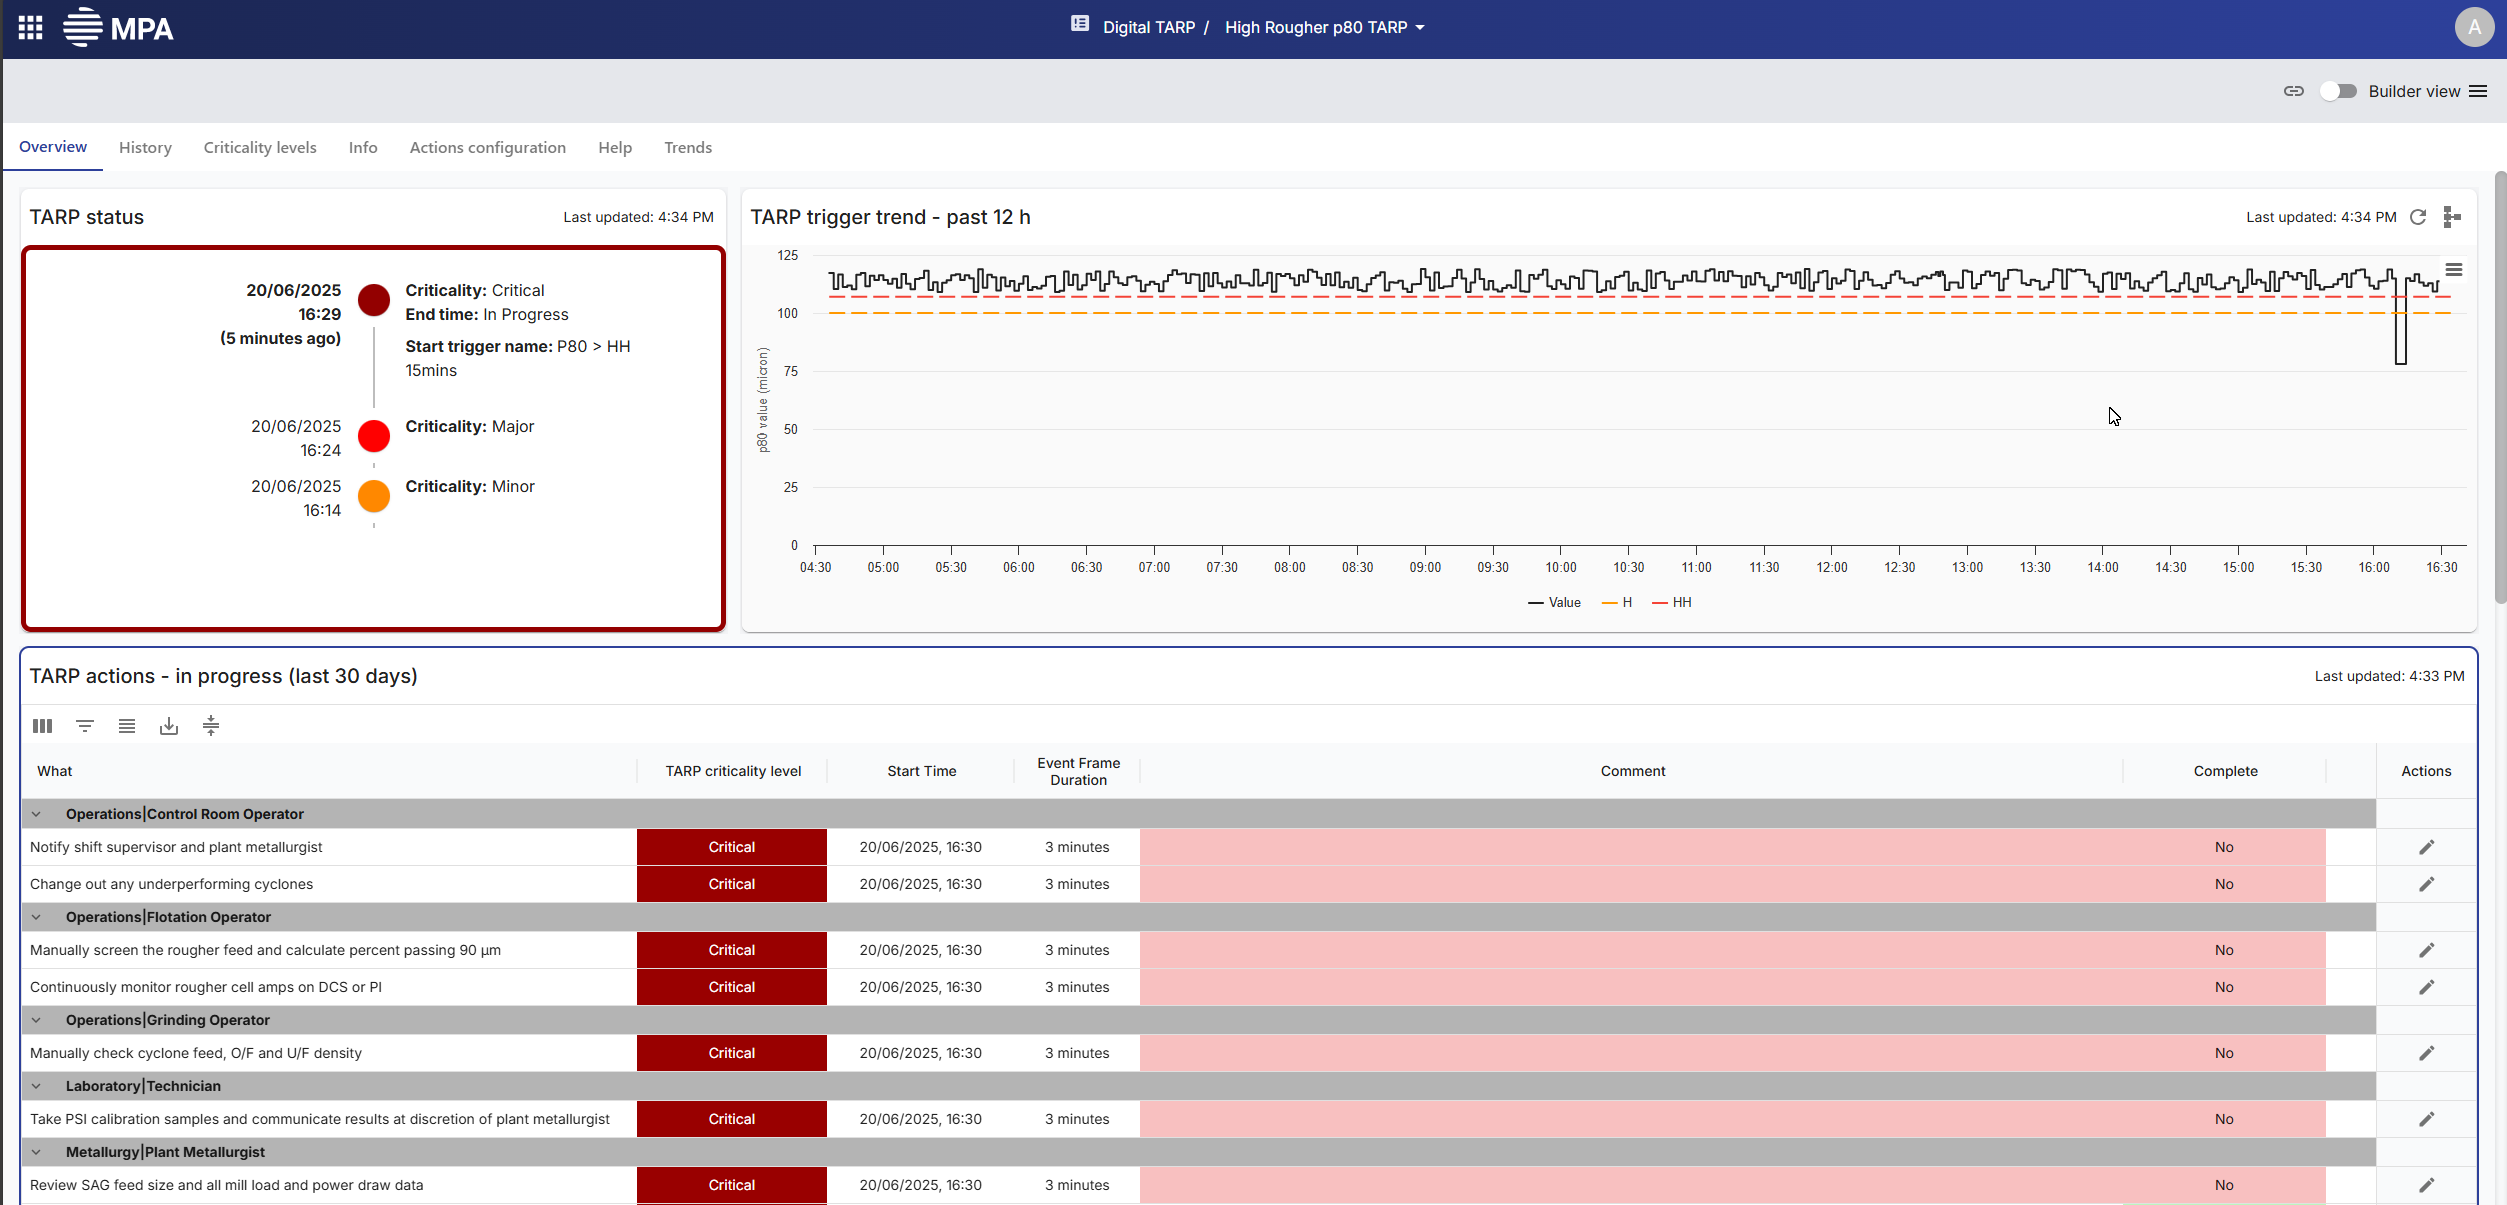
Task: Collapse Laboratory|Technician group
Action: 36,1086
